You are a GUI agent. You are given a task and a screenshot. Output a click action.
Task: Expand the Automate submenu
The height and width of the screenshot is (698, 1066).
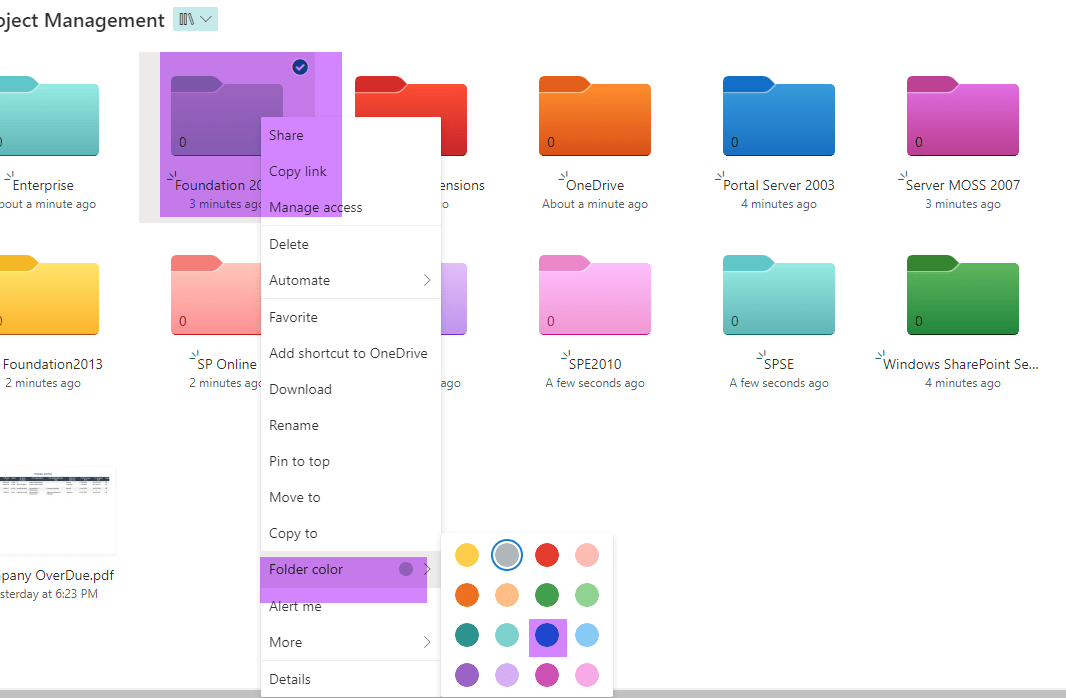[351, 280]
